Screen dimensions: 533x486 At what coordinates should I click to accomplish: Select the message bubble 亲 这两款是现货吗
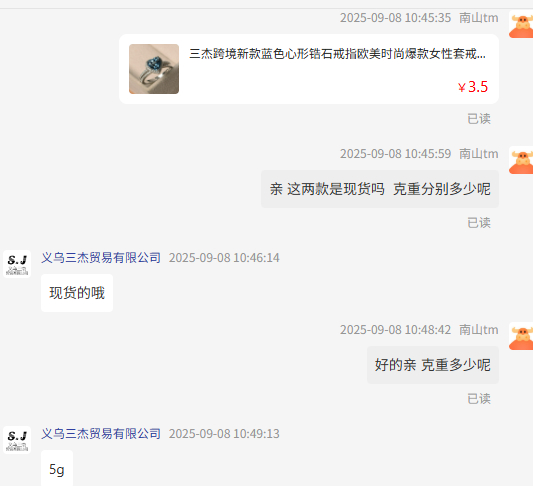tap(380, 189)
